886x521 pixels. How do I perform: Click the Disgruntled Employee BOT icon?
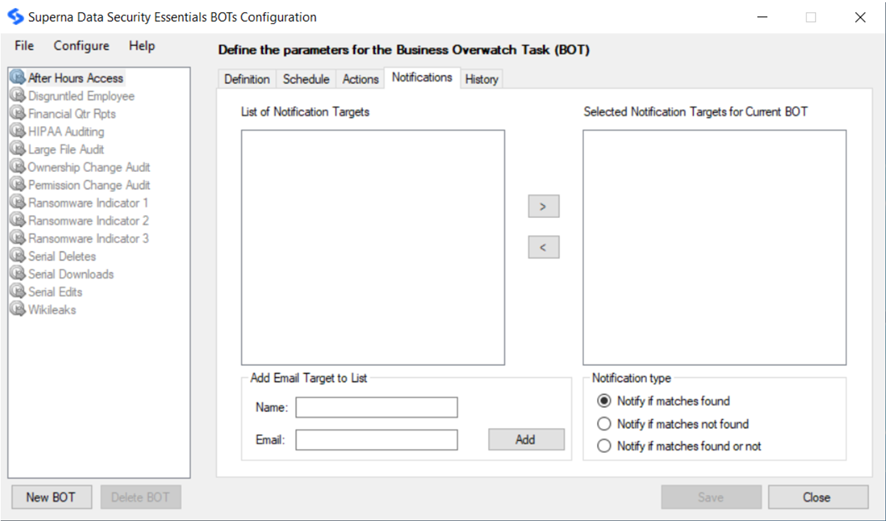18,95
